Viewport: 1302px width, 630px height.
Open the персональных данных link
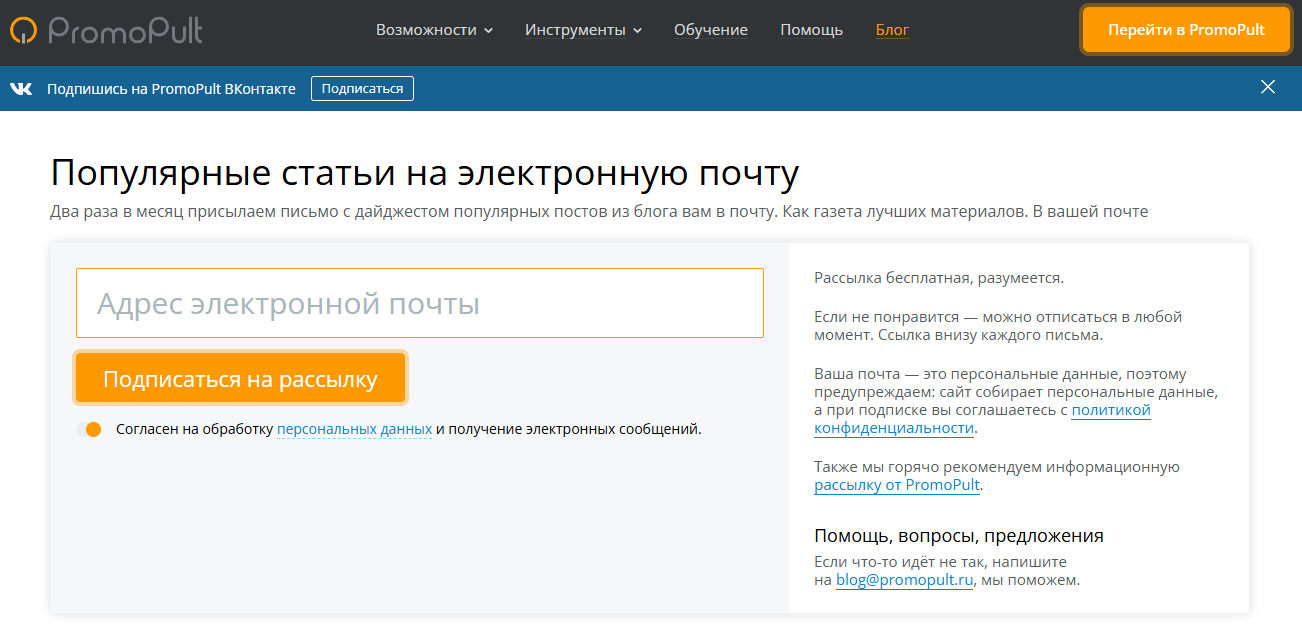[x=354, y=429]
